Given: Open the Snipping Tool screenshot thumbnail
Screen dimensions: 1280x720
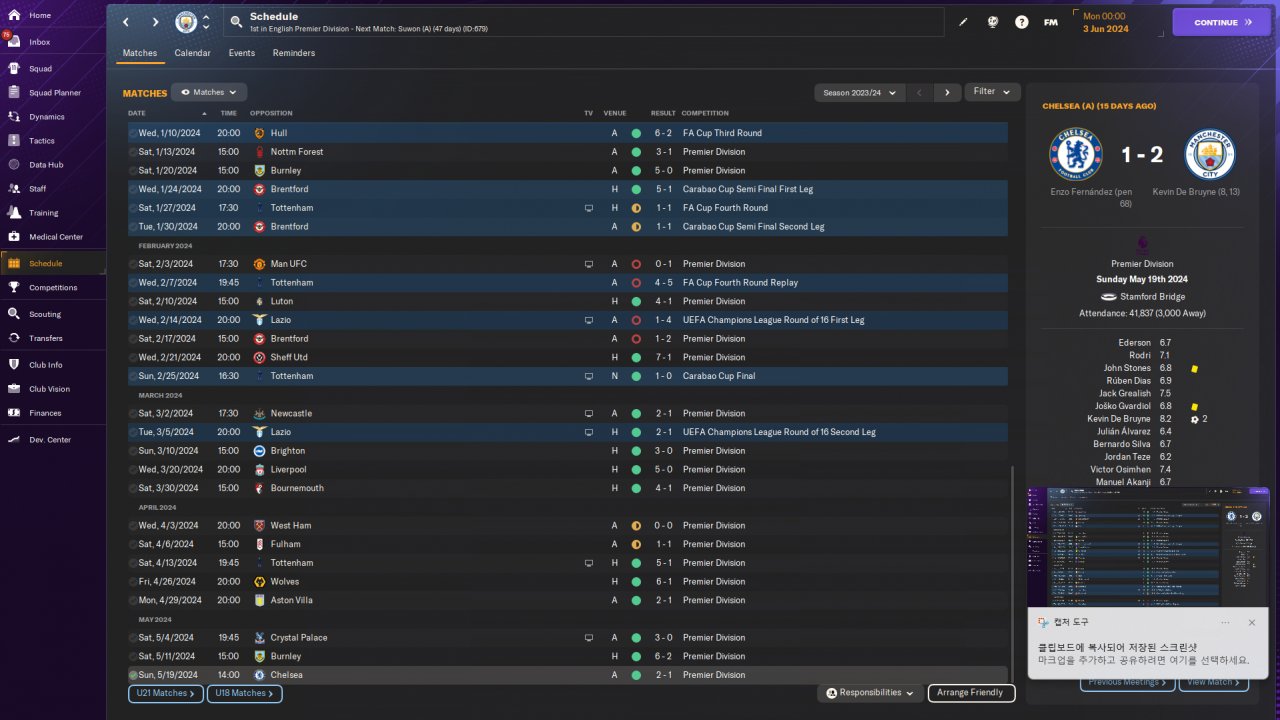Looking at the screenshot, I should (1147, 546).
